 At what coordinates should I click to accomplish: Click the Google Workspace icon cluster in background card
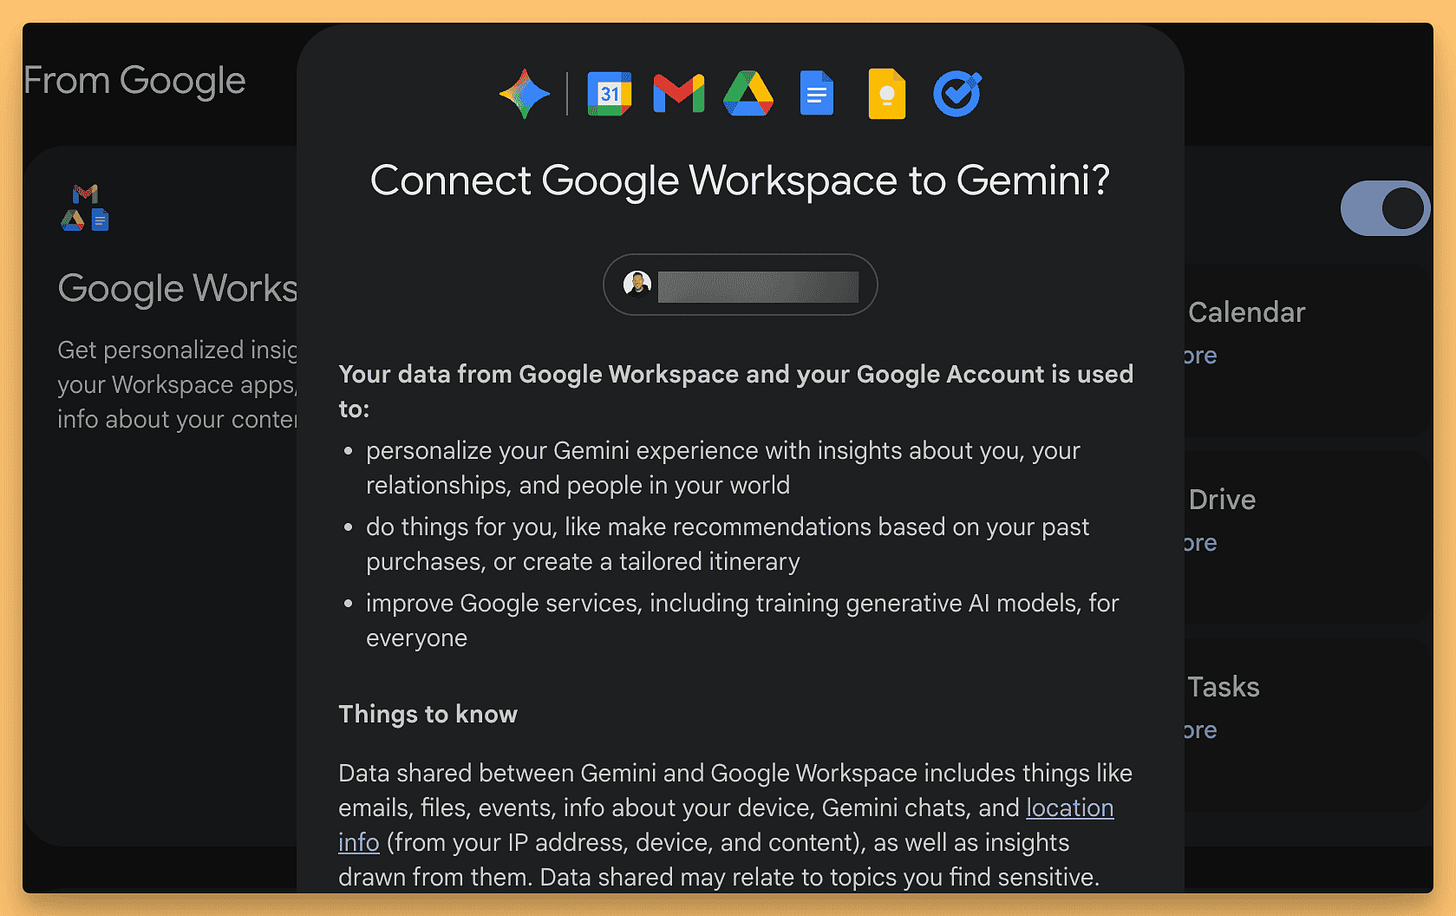coord(85,208)
